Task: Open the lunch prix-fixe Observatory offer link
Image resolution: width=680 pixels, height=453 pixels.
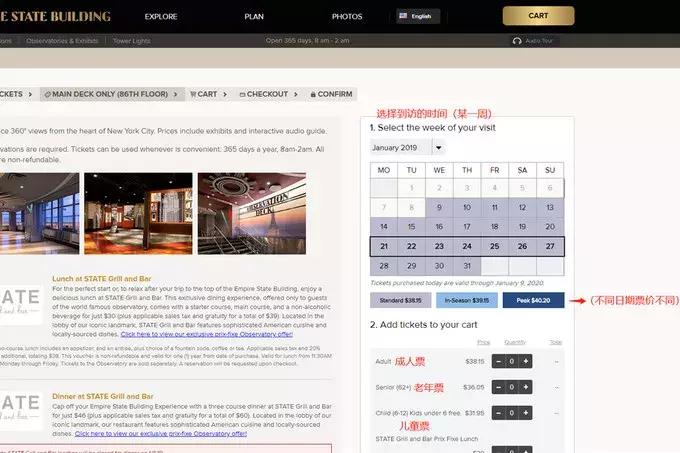Action: [206, 334]
